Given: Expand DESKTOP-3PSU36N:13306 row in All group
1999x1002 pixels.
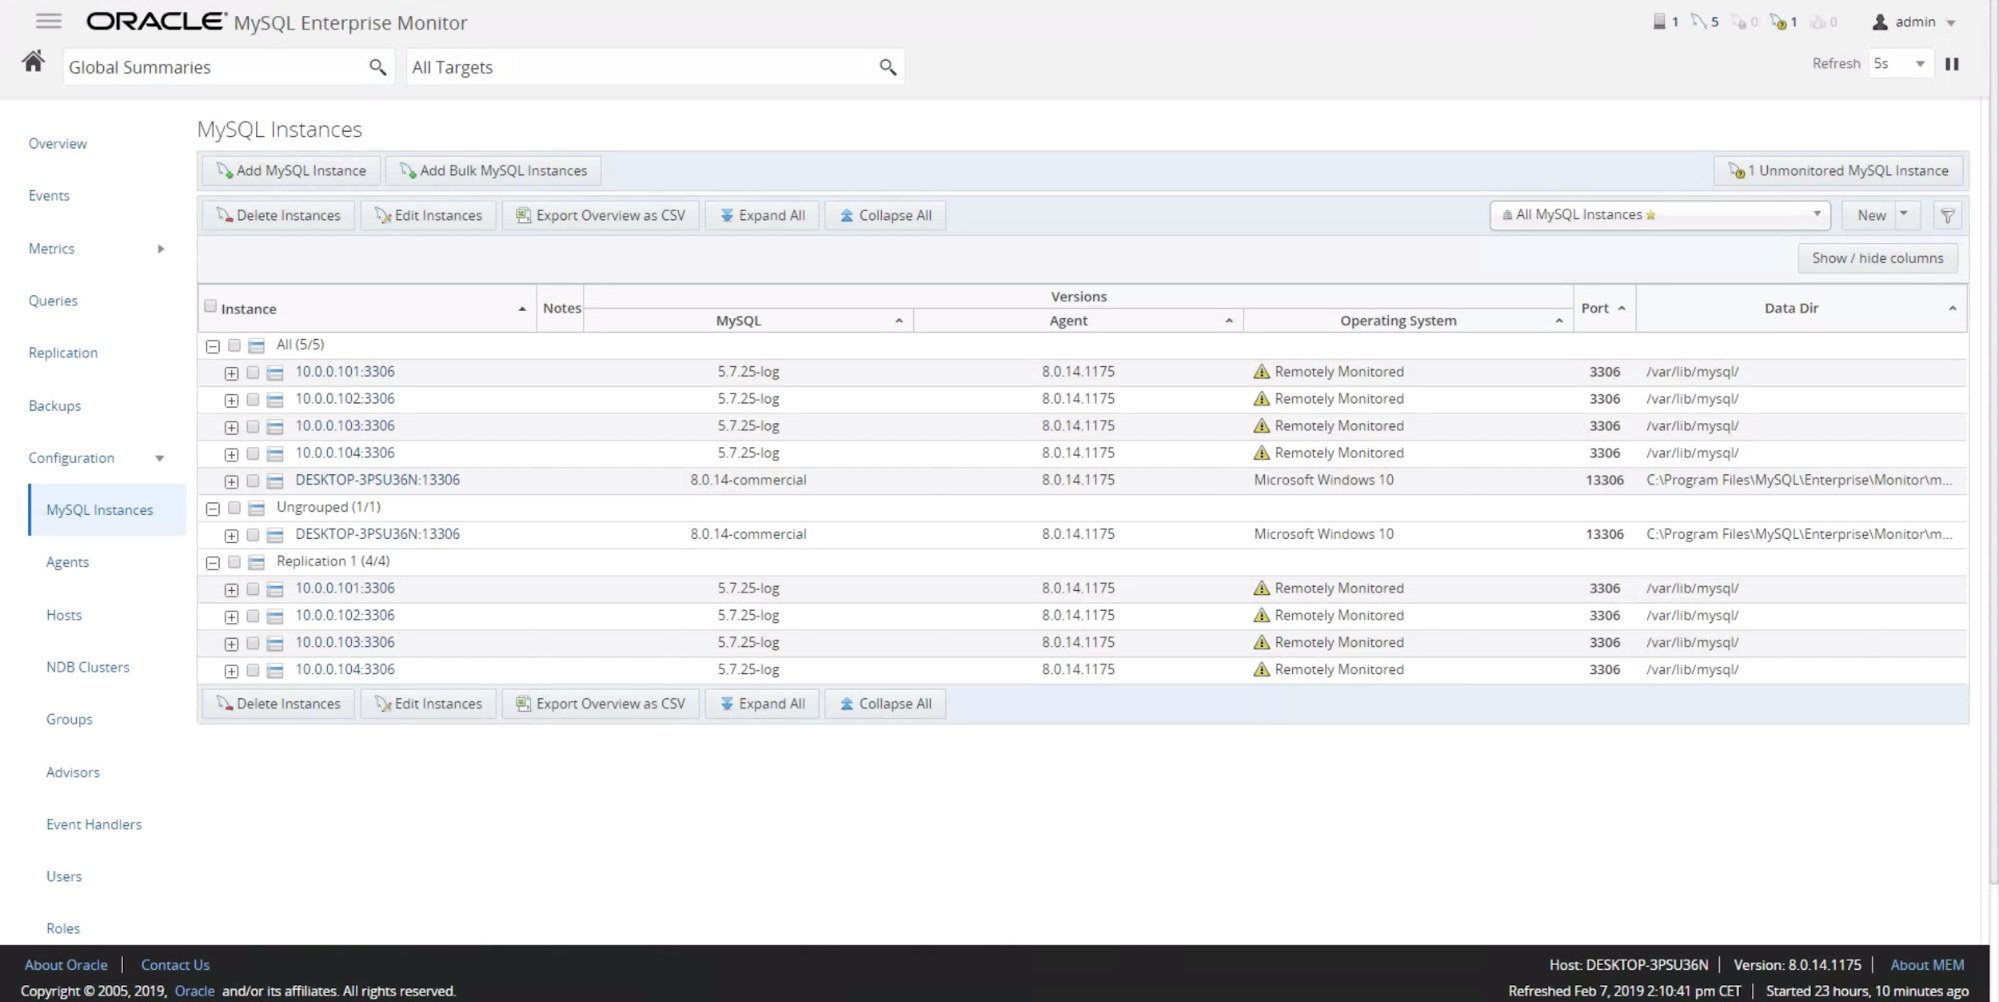Looking at the screenshot, I should click(231, 481).
